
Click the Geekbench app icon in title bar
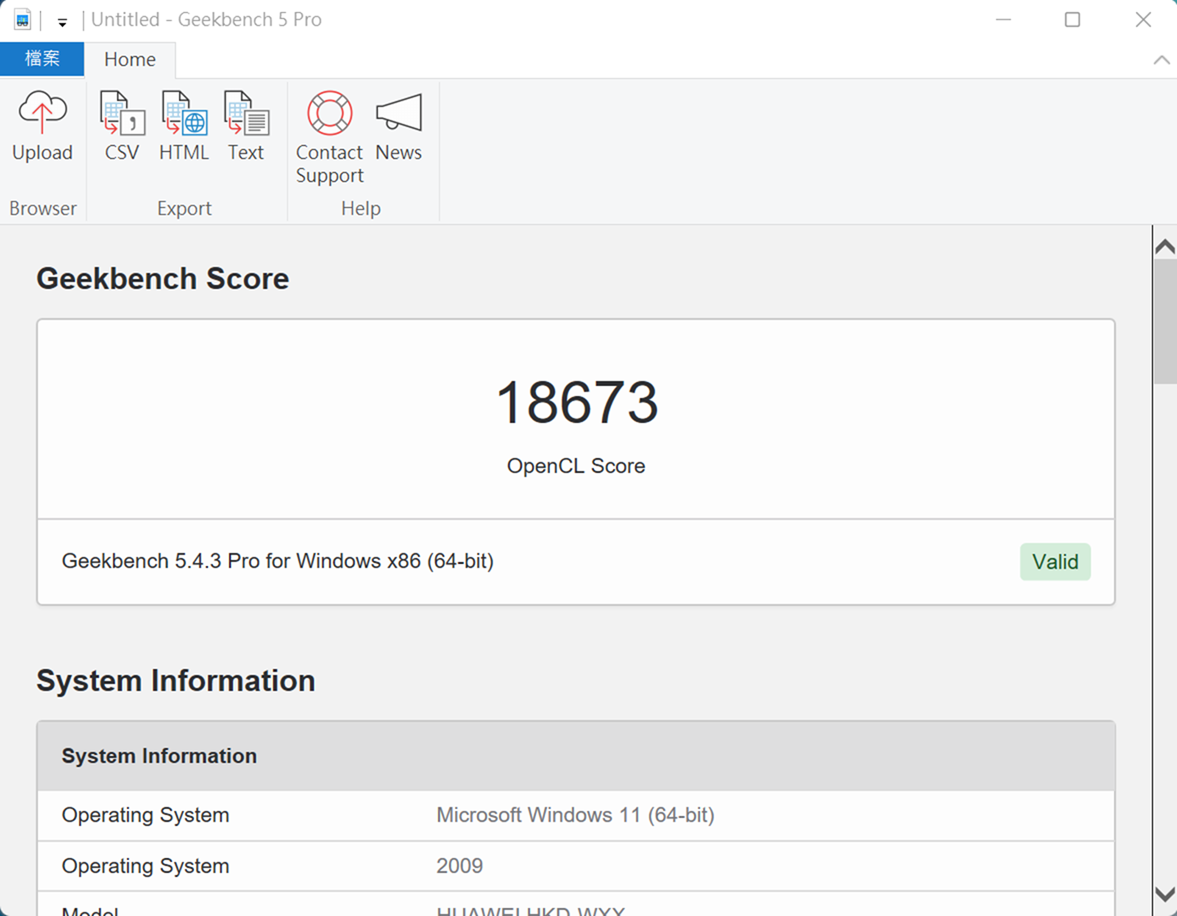click(22, 20)
